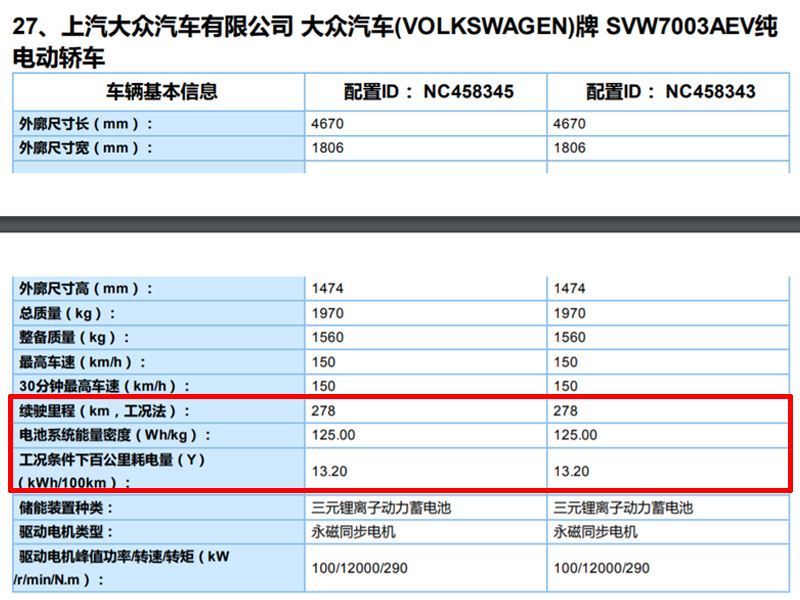Click 1560 in the NC458345 column
This screenshot has height=600, width=800.
point(328,337)
